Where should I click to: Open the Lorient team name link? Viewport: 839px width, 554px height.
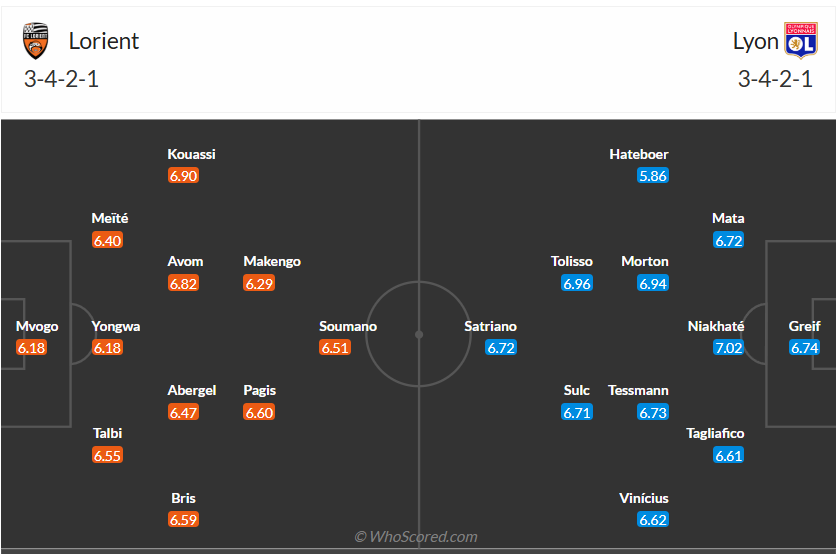coord(104,41)
